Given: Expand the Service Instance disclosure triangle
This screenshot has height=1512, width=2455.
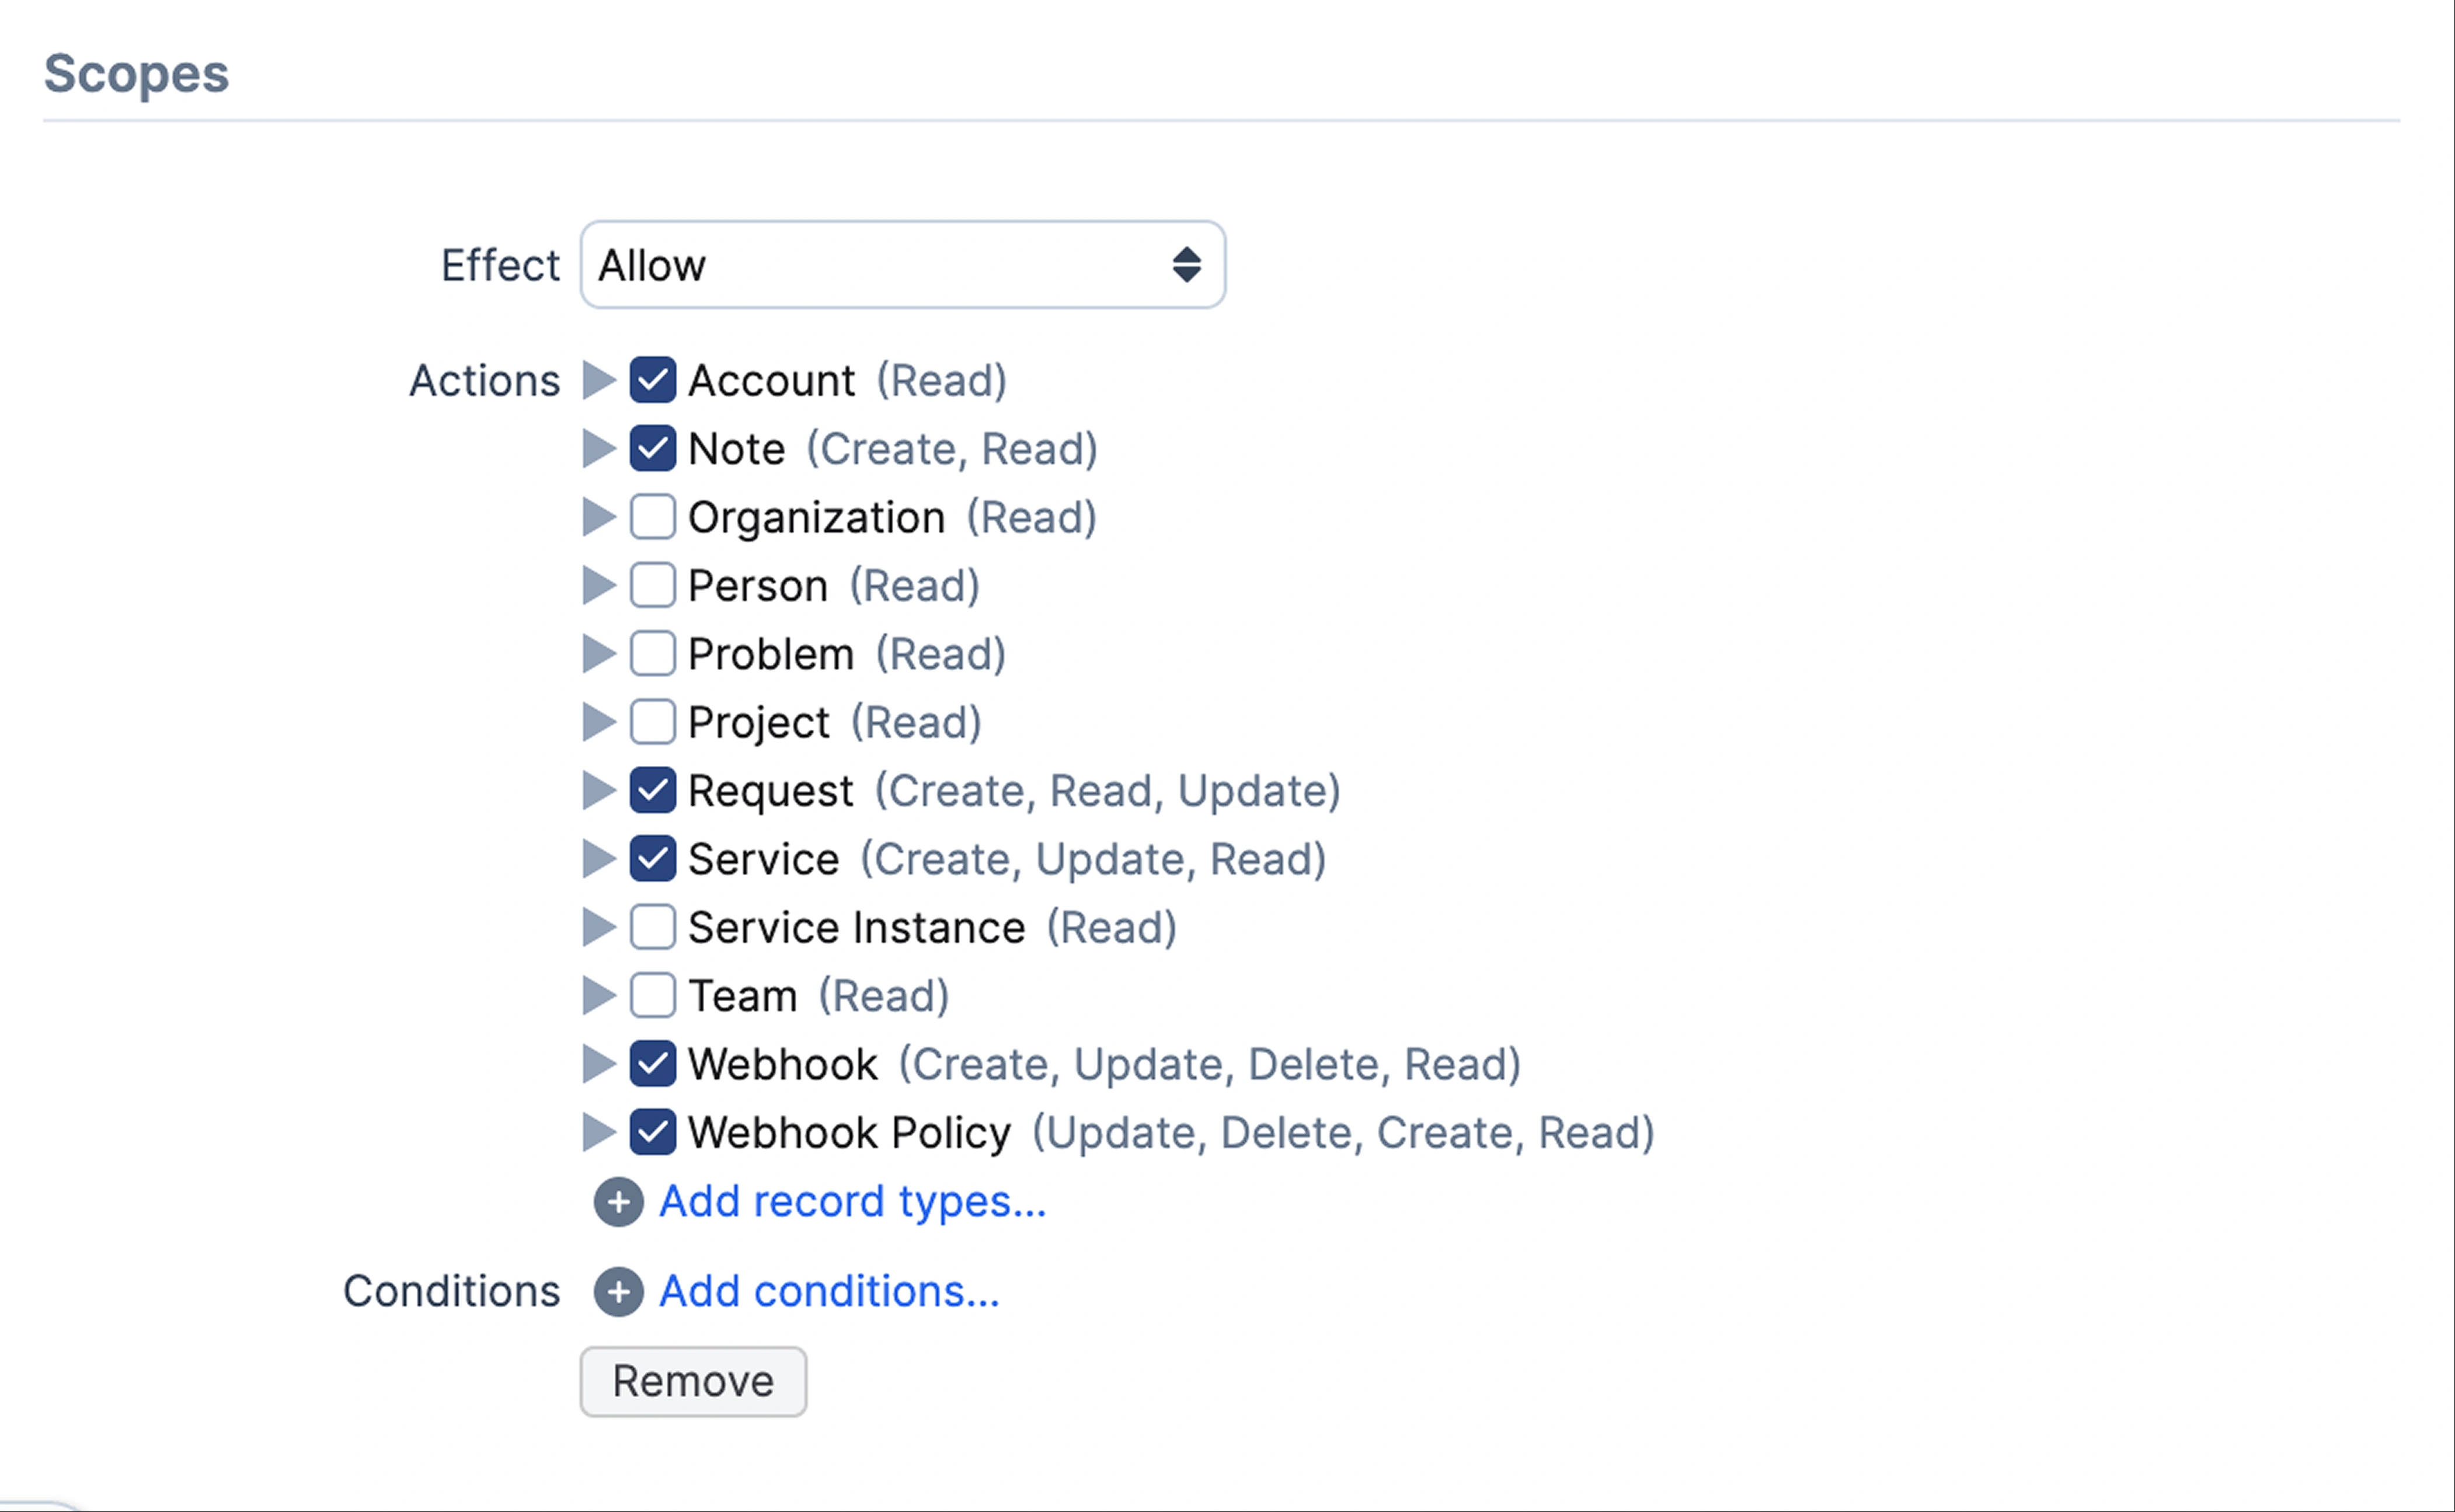Looking at the screenshot, I should point(598,927).
